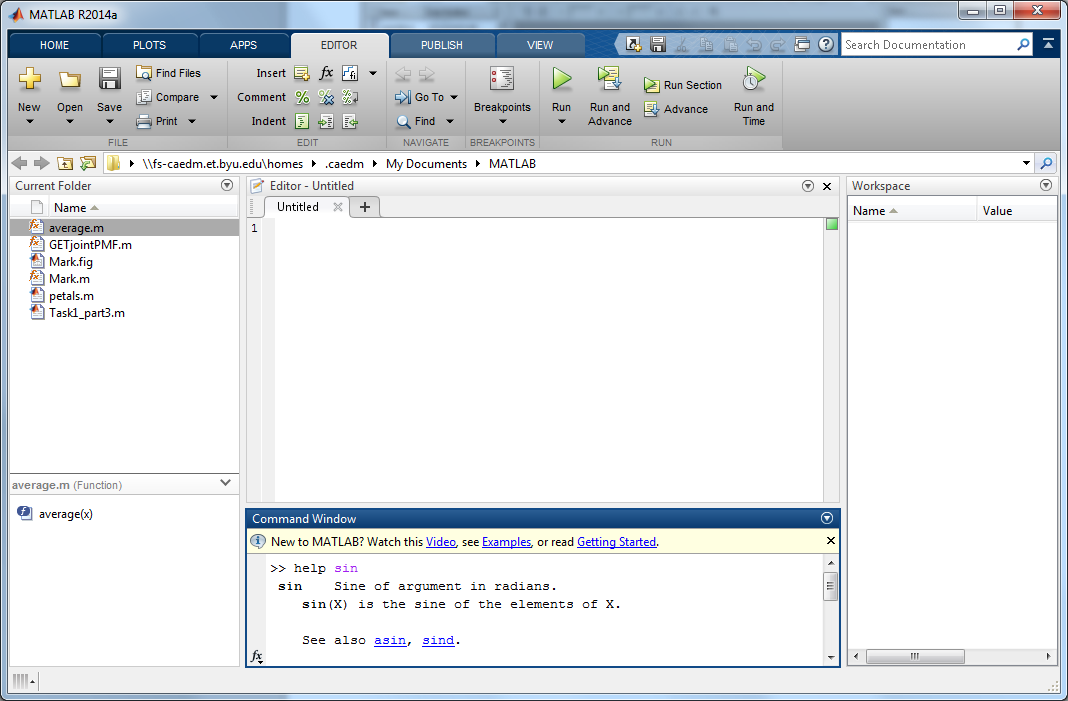Open the Breakpoints tool icon
Viewport: 1068px width, 701px height.
click(502, 79)
